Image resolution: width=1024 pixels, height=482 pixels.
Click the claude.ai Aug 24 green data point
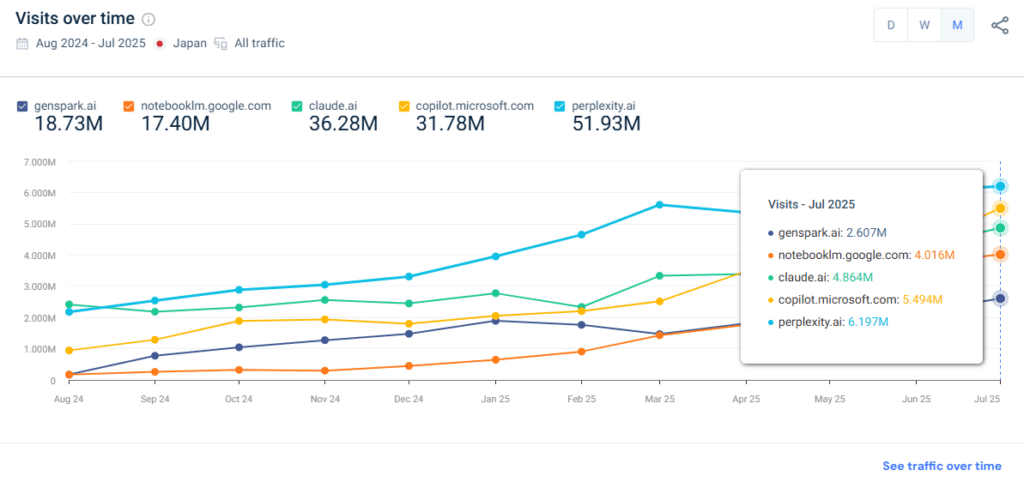pyautogui.click(x=69, y=304)
